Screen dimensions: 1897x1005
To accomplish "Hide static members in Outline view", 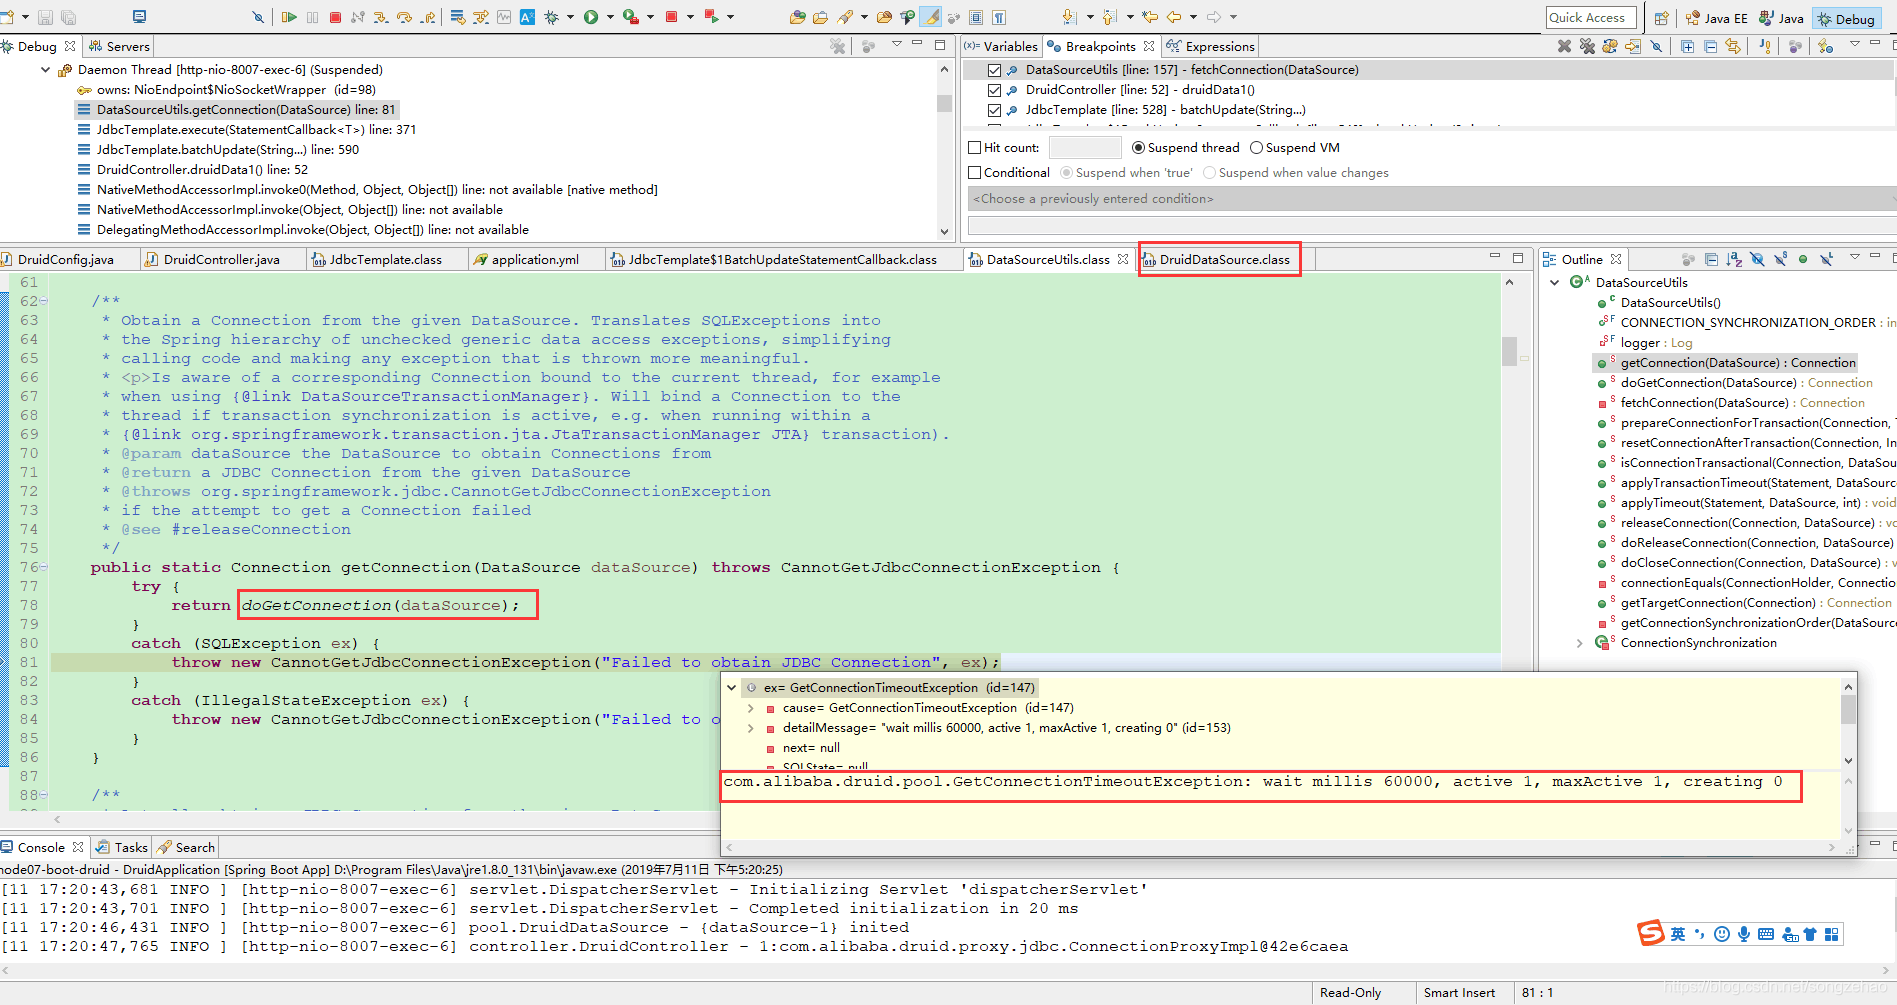I will click(x=1780, y=259).
